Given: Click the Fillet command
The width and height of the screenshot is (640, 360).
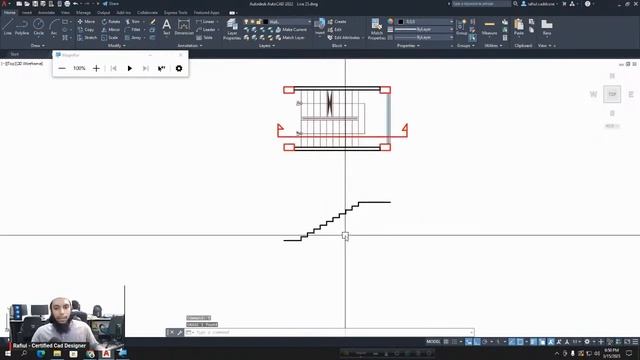Looking at the screenshot, I should [133, 29].
